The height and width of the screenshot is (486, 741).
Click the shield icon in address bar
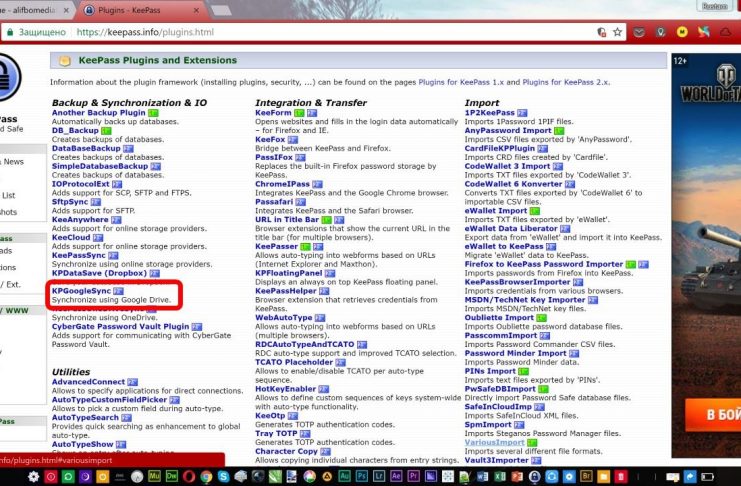tap(602, 32)
